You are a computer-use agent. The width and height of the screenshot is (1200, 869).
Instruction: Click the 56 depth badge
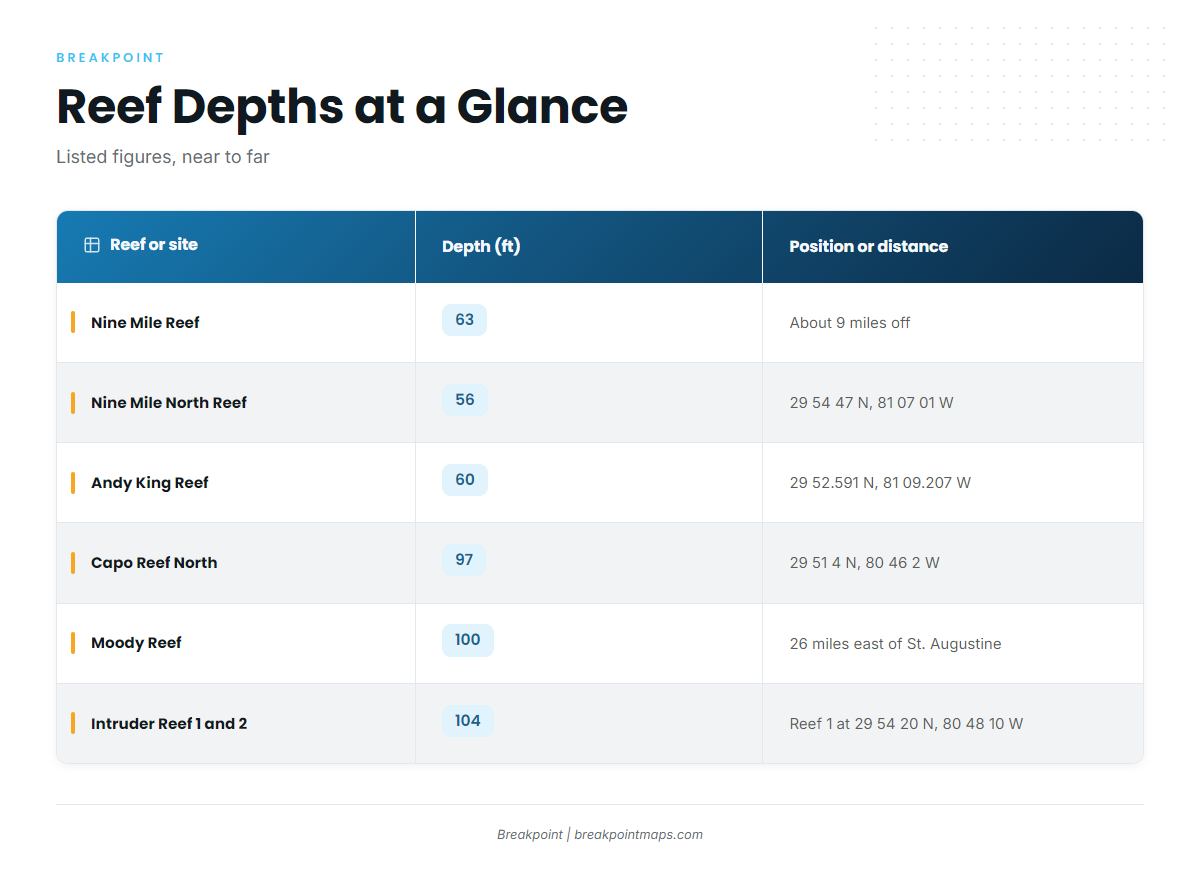click(465, 400)
